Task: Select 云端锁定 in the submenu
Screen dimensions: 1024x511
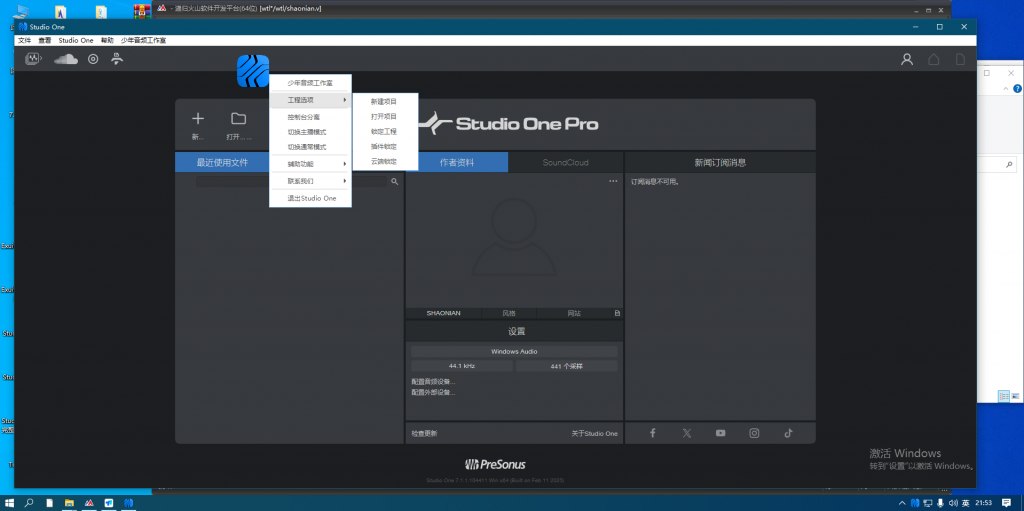Action: (x=385, y=161)
